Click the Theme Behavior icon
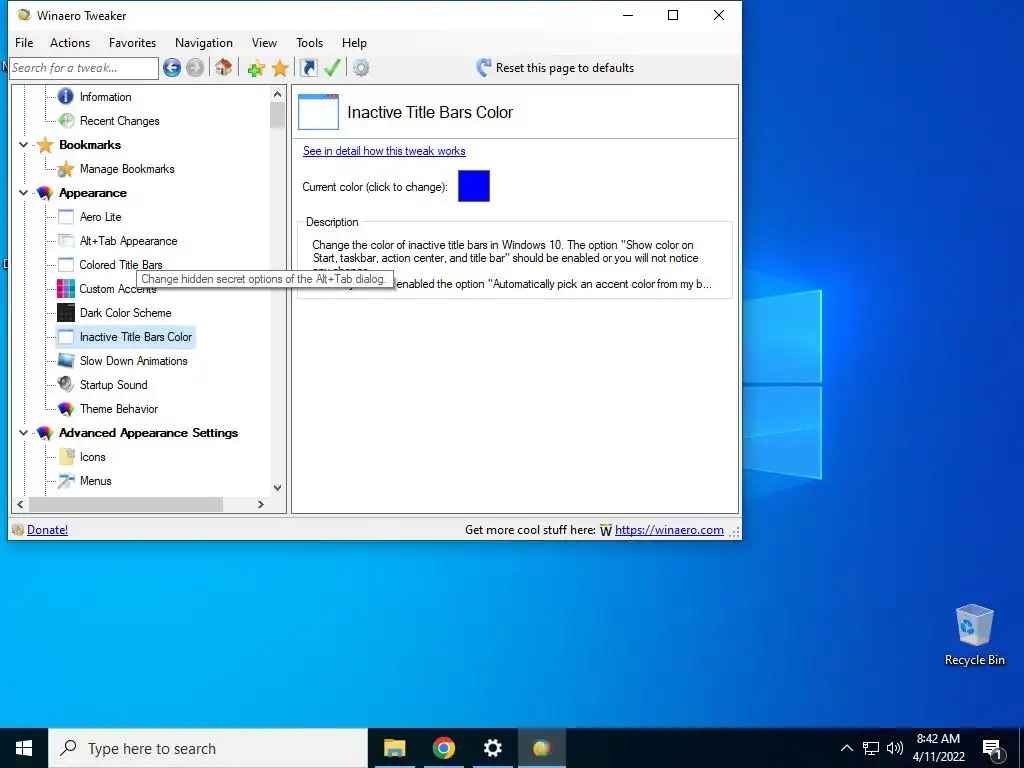The height and width of the screenshot is (768, 1024). [66, 409]
